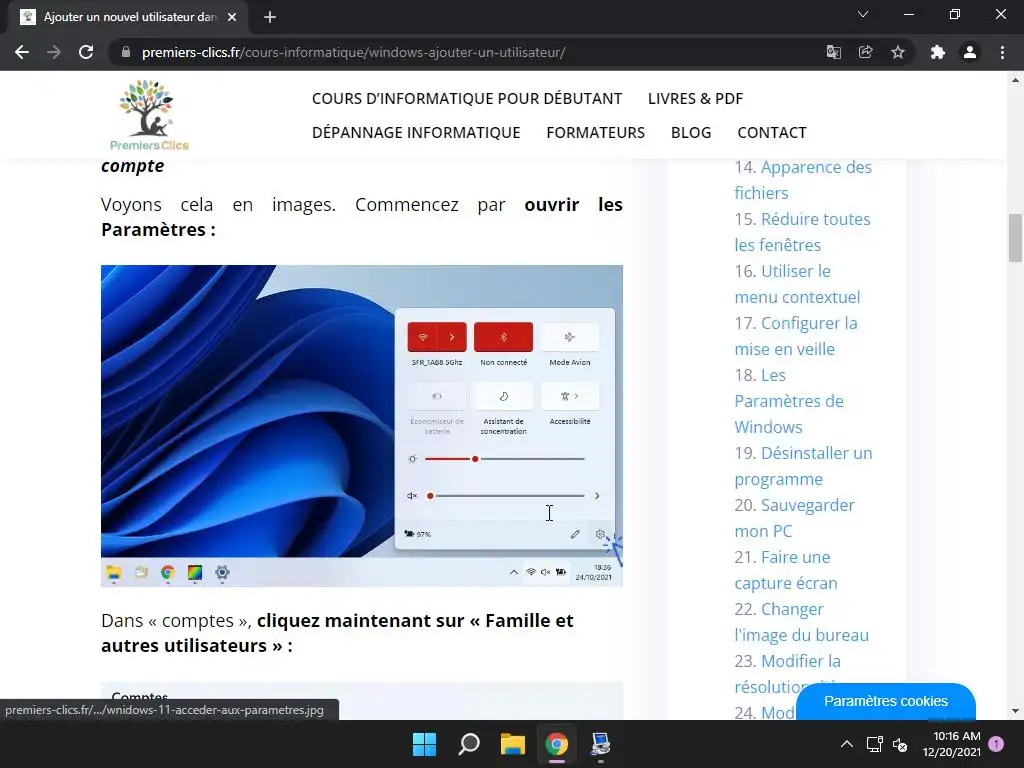This screenshot has width=1024, height=768.
Task: Select the Ajouter un nouvel utilisateur tab
Action: (128, 17)
